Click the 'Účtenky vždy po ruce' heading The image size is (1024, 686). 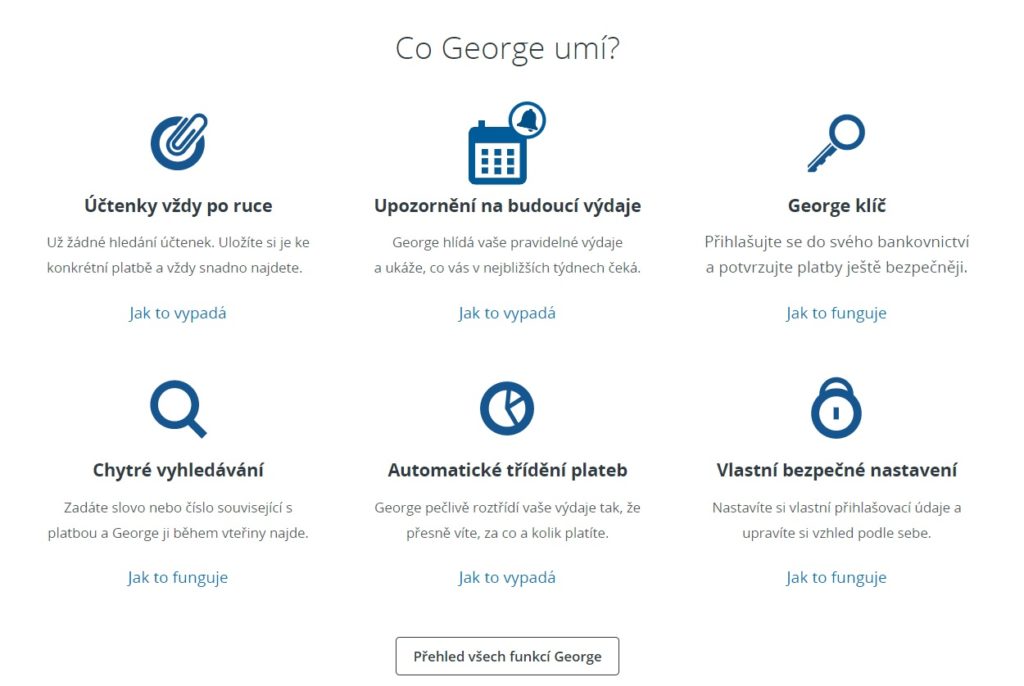[178, 206]
